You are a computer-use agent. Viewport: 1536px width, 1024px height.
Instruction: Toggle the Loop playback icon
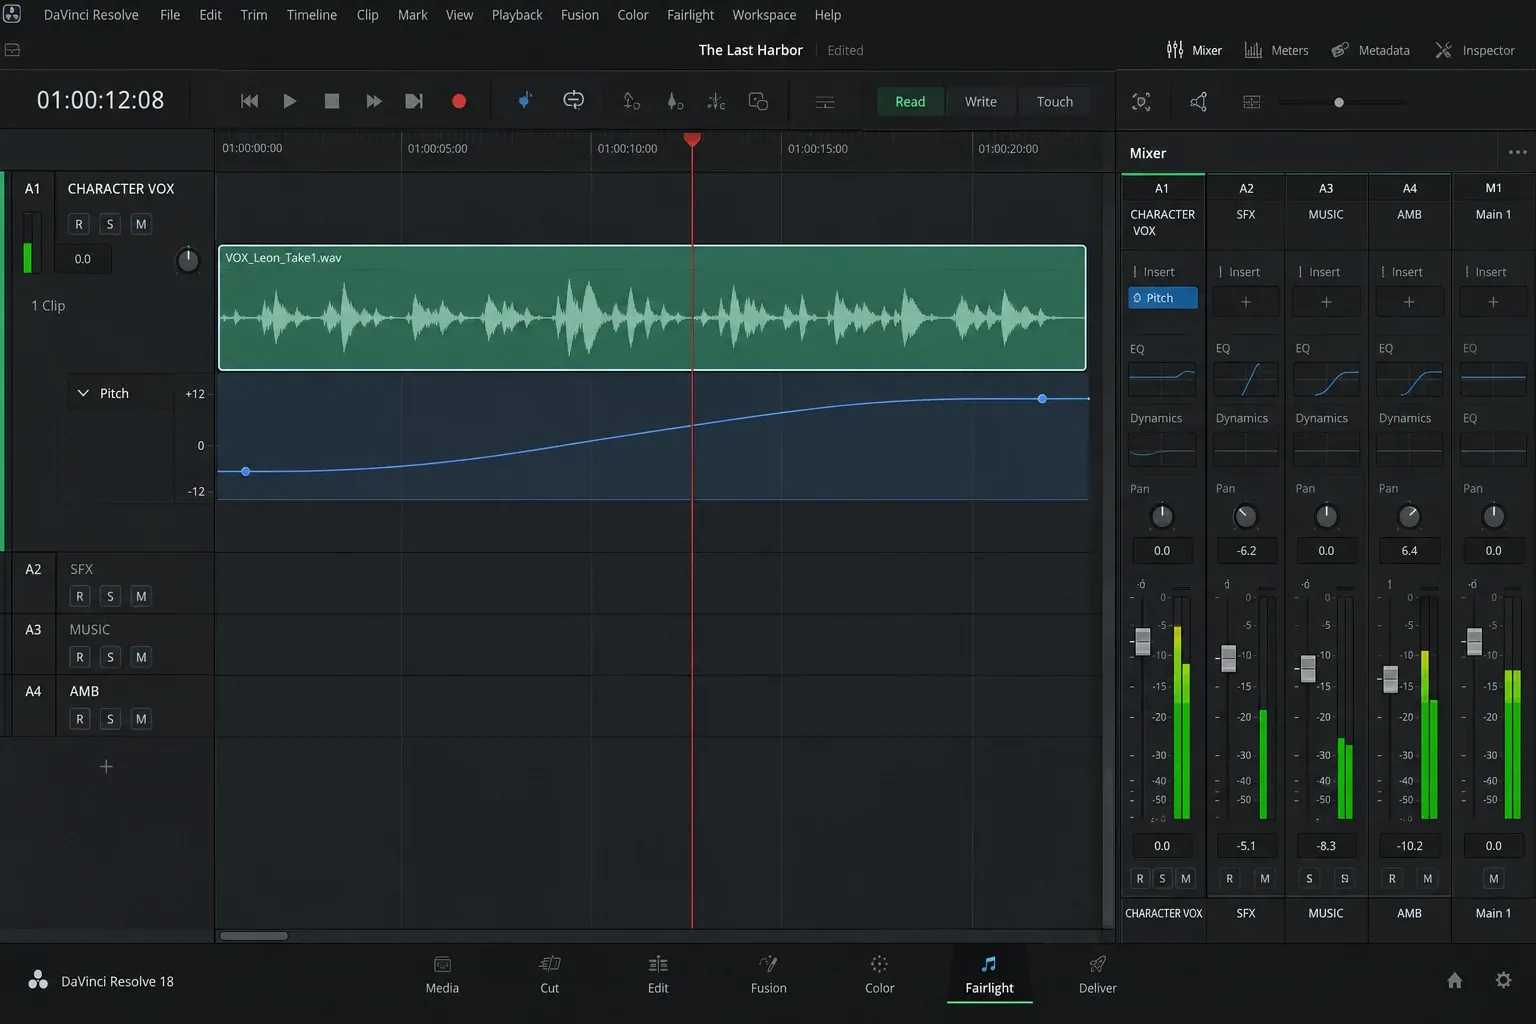click(573, 100)
